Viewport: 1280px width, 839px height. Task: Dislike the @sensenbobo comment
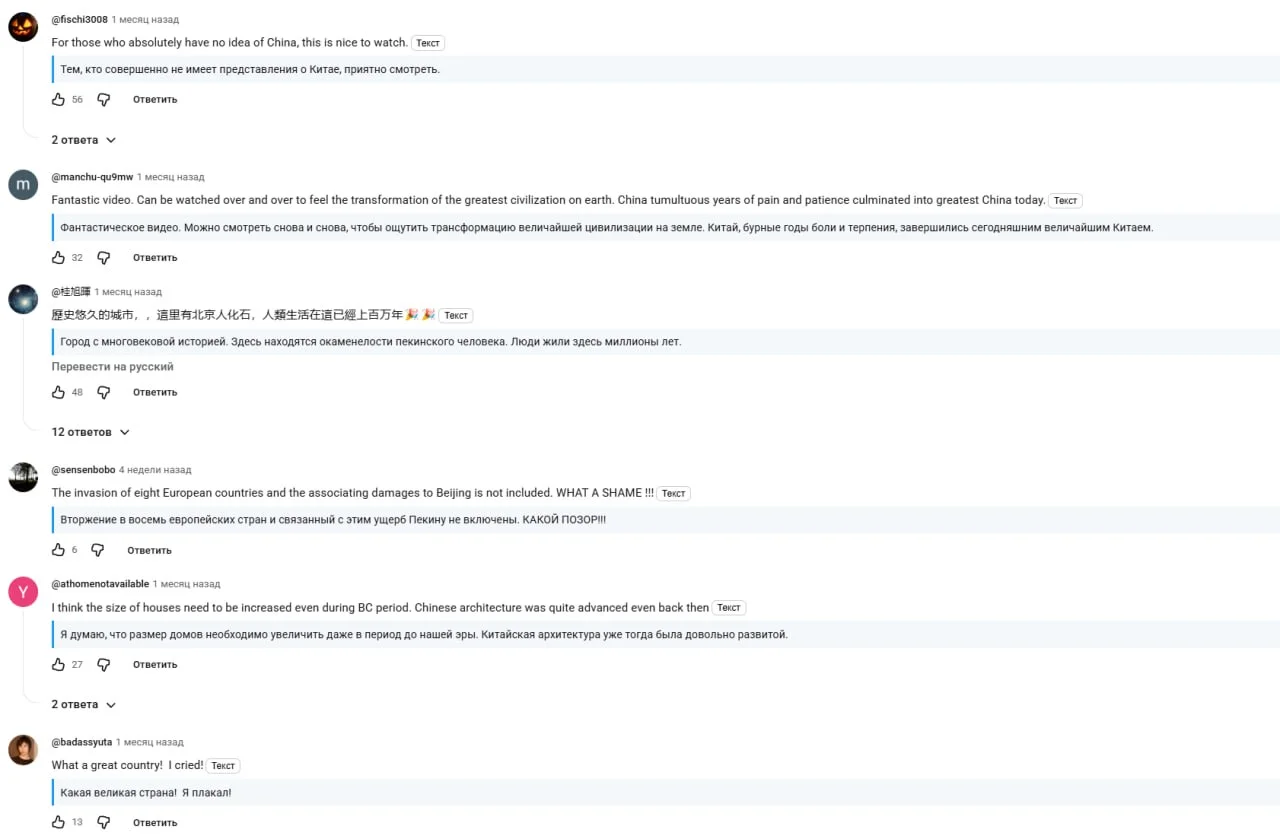[x=98, y=551]
